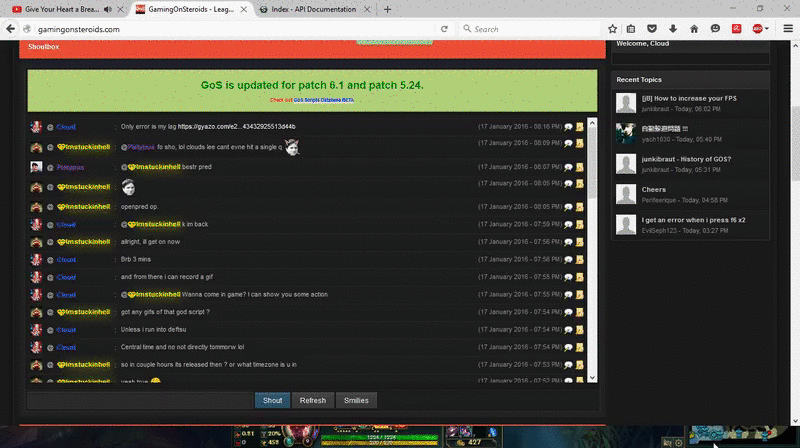This screenshot has height=448, width=800.
Task: Click the @ icon on the 'Brb 3 mins' row
Action: tap(50, 260)
